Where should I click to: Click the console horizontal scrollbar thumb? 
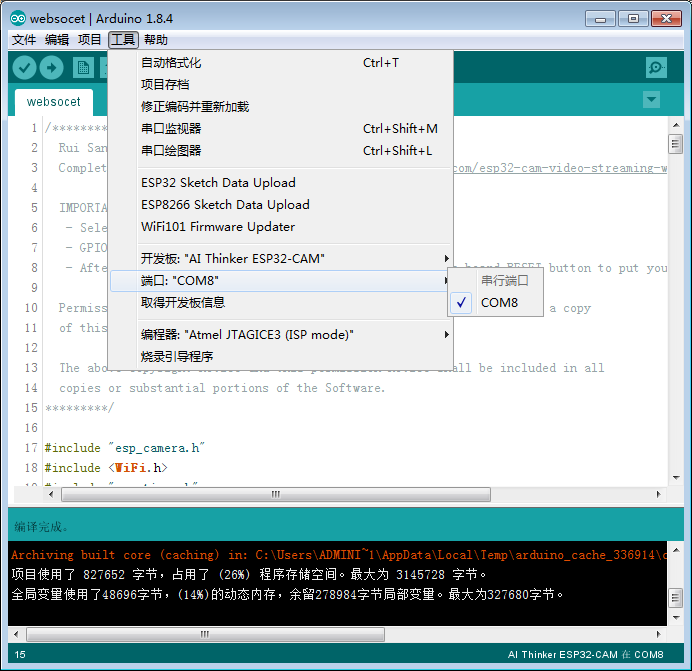(205, 635)
